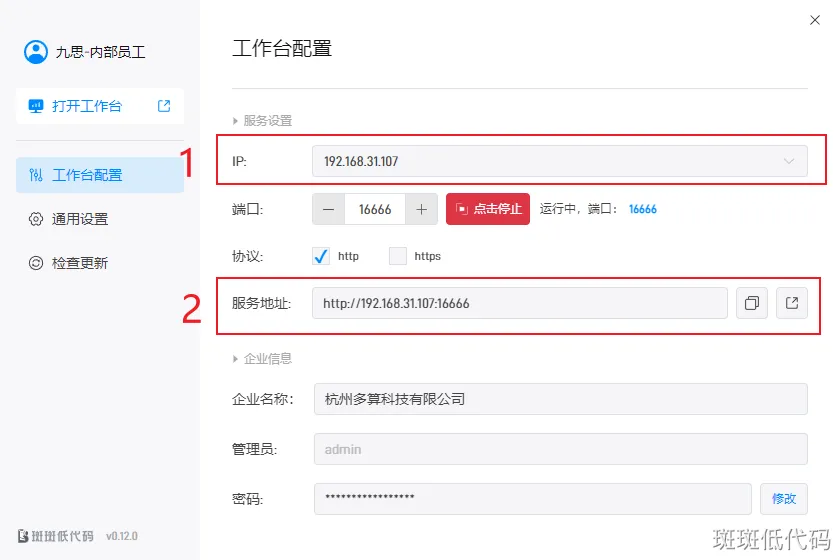Open the IP address dropdown
Screen dimensions: 840x560
coord(560,160)
